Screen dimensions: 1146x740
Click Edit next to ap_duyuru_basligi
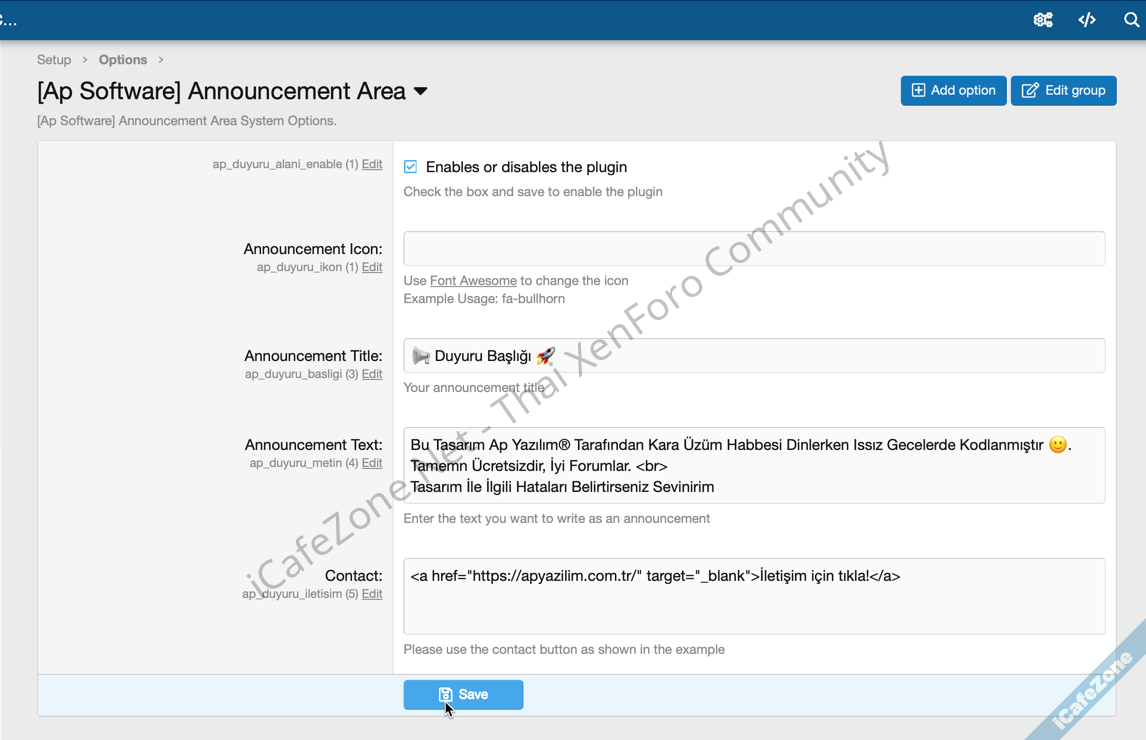click(372, 374)
